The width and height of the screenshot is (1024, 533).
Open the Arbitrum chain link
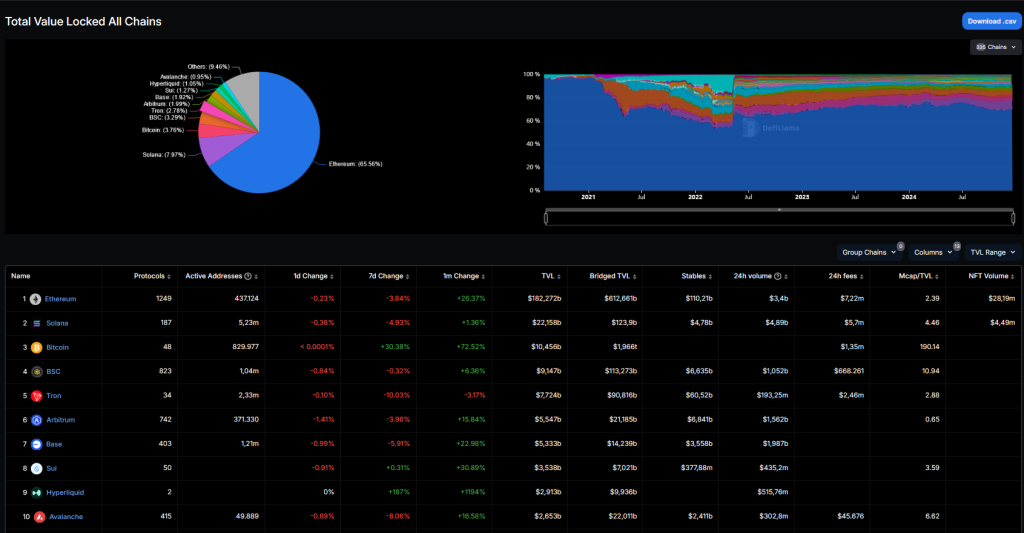(61, 420)
